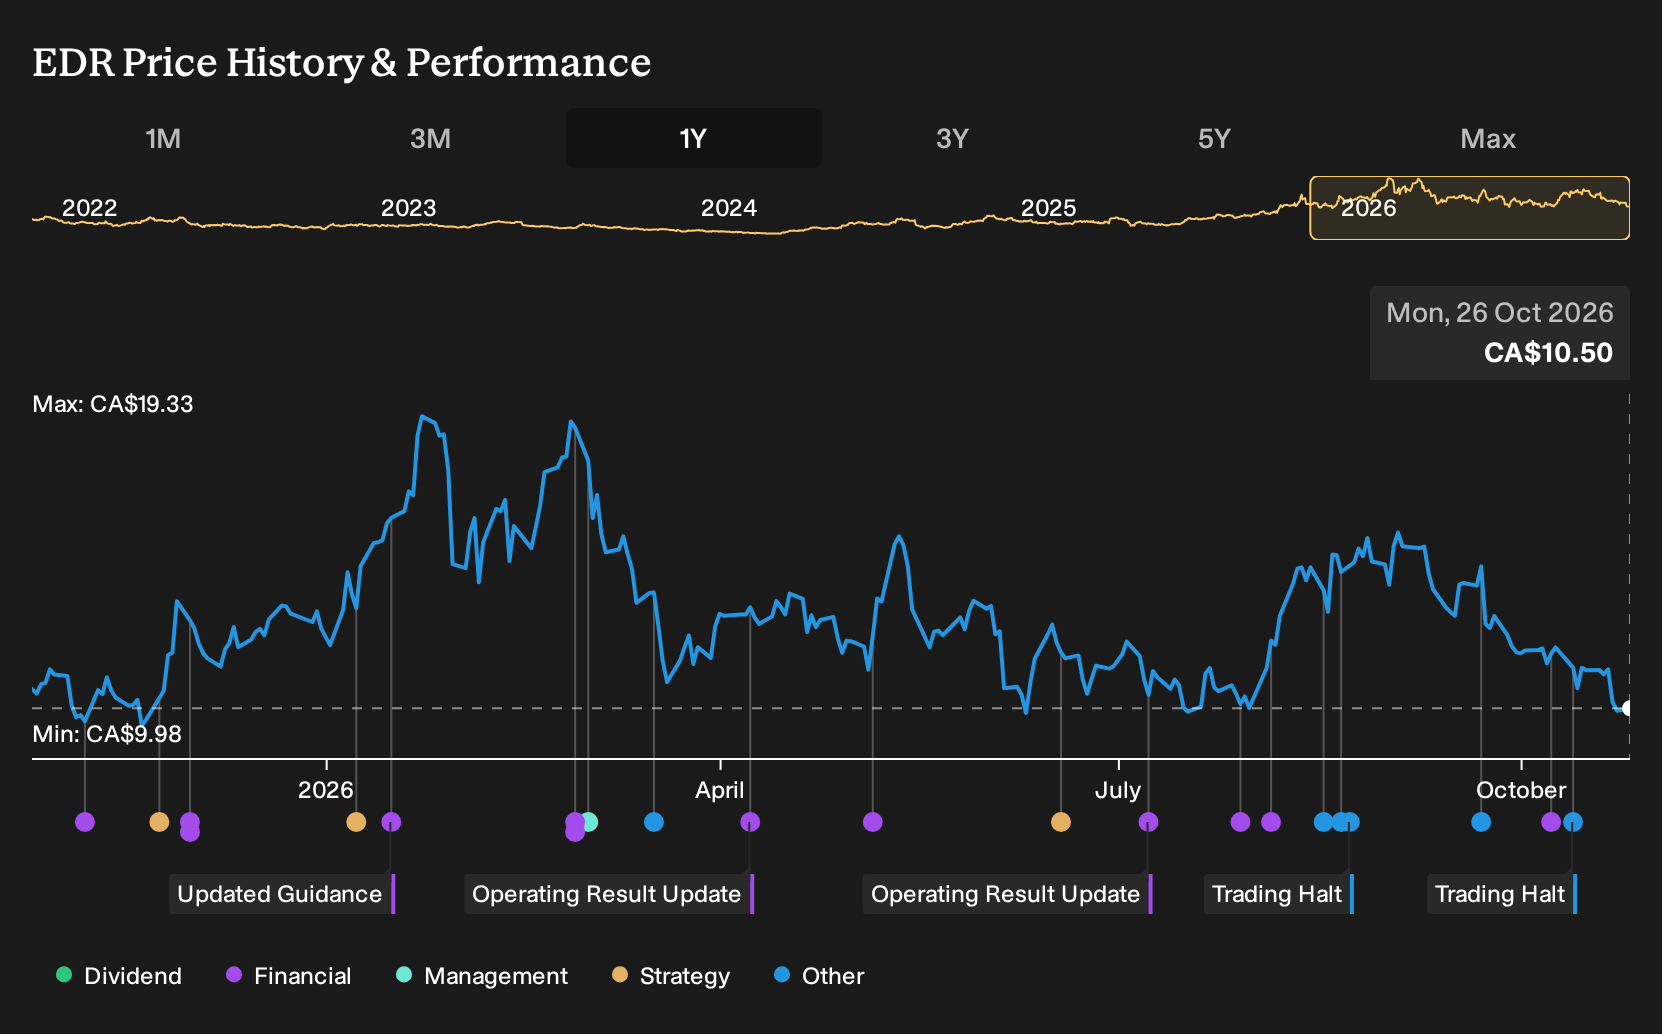Click the 2024 label in overview chart
This screenshot has width=1662, height=1034.
coord(728,208)
